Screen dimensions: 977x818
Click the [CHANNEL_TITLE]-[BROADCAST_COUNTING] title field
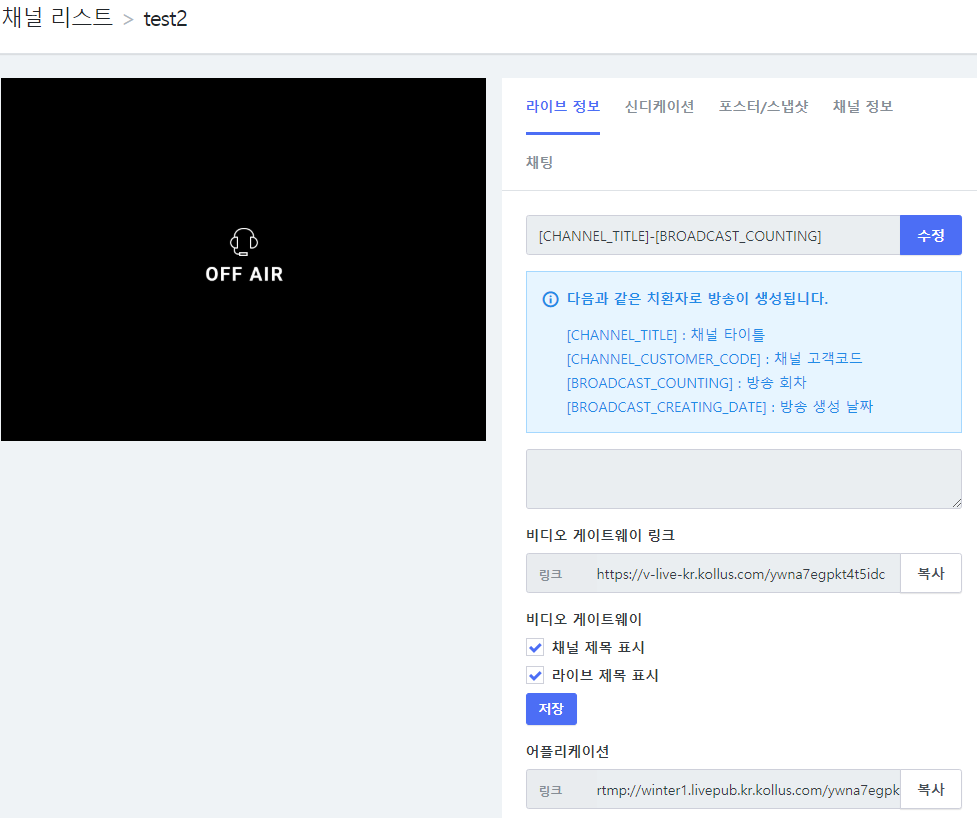tap(712, 235)
